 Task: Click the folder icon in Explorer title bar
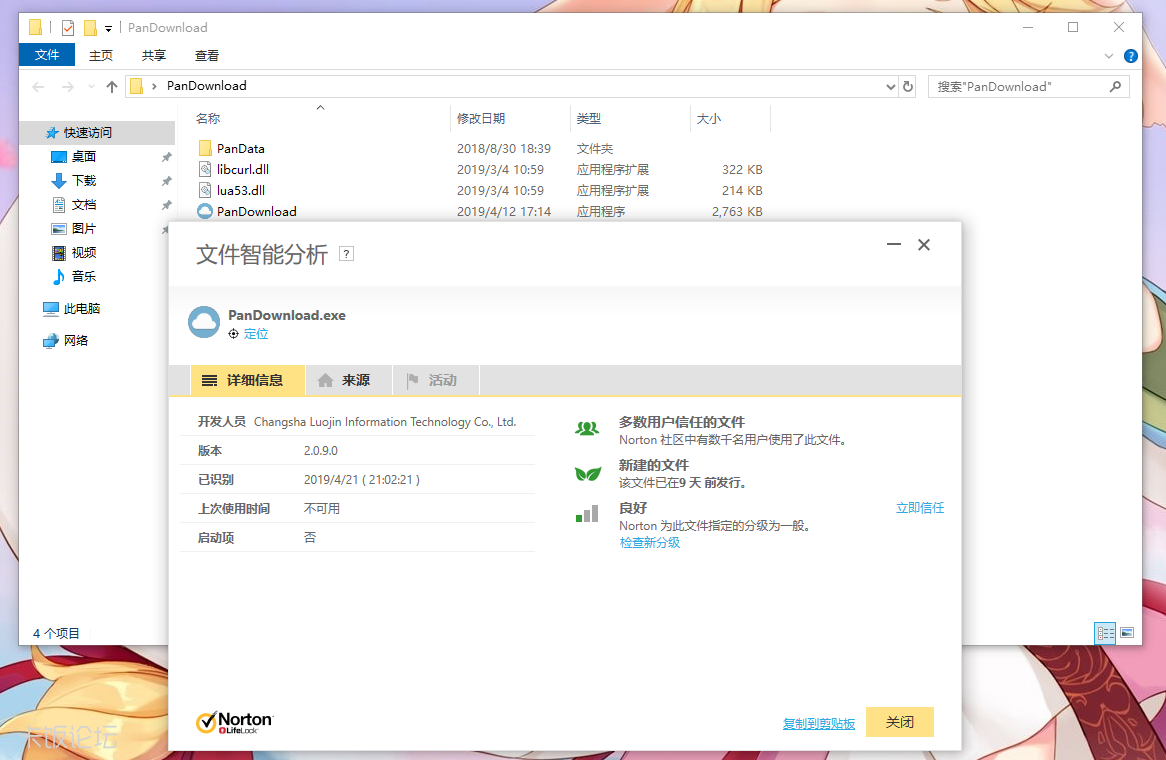pyautogui.click(x=35, y=28)
